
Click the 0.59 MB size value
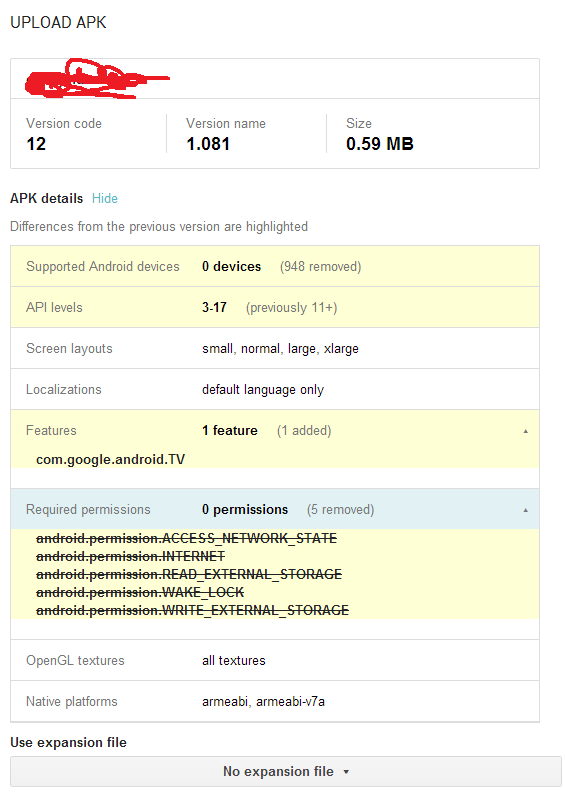[x=380, y=144]
